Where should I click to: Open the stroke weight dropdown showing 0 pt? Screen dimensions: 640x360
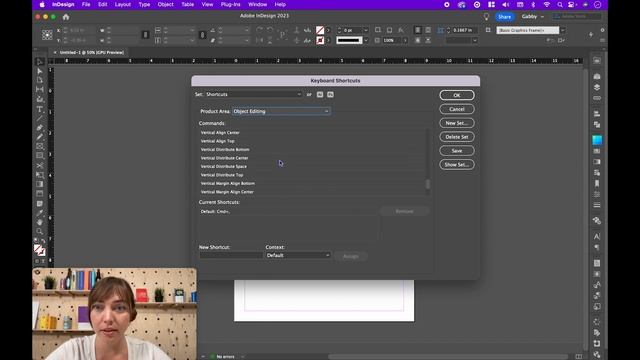[x=366, y=30]
